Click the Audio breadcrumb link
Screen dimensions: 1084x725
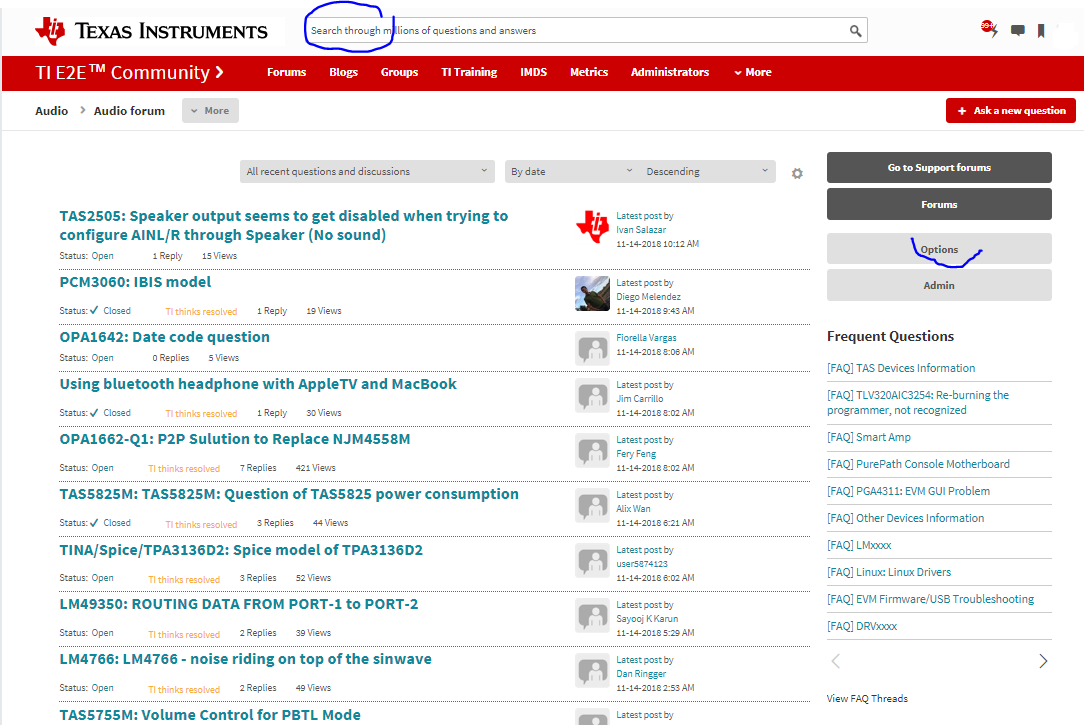point(52,111)
